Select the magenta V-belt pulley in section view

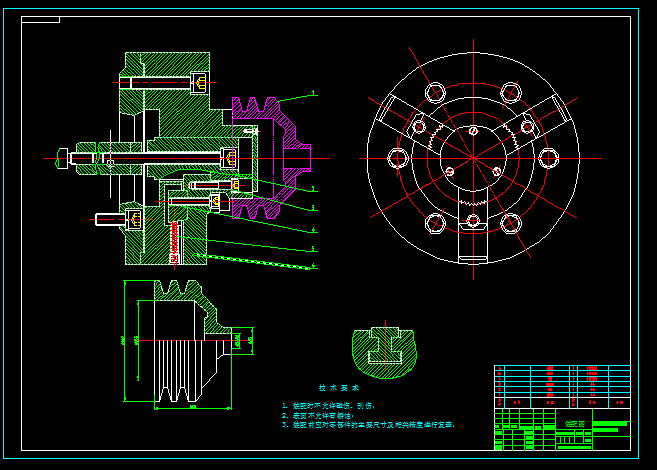272,158
